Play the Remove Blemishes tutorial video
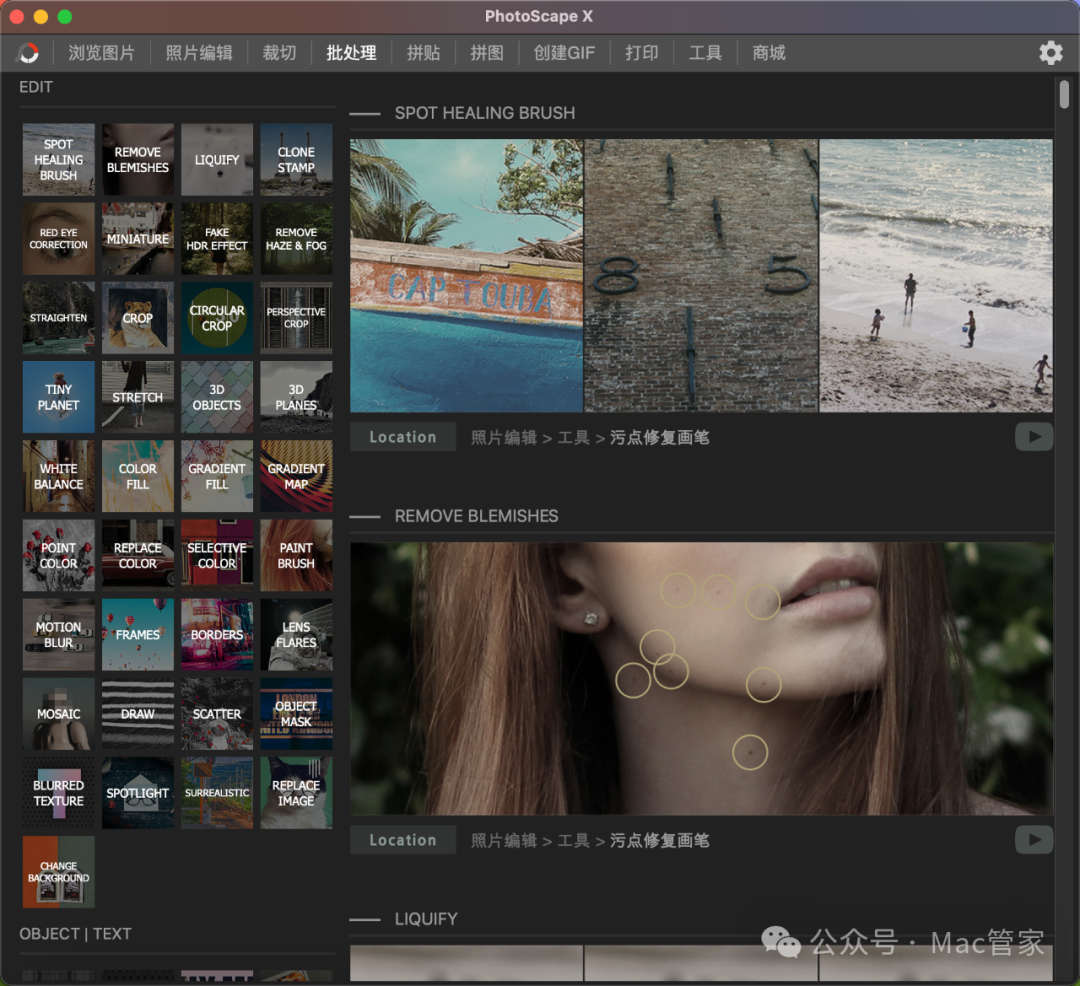This screenshot has height=986, width=1080. [x=1034, y=840]
